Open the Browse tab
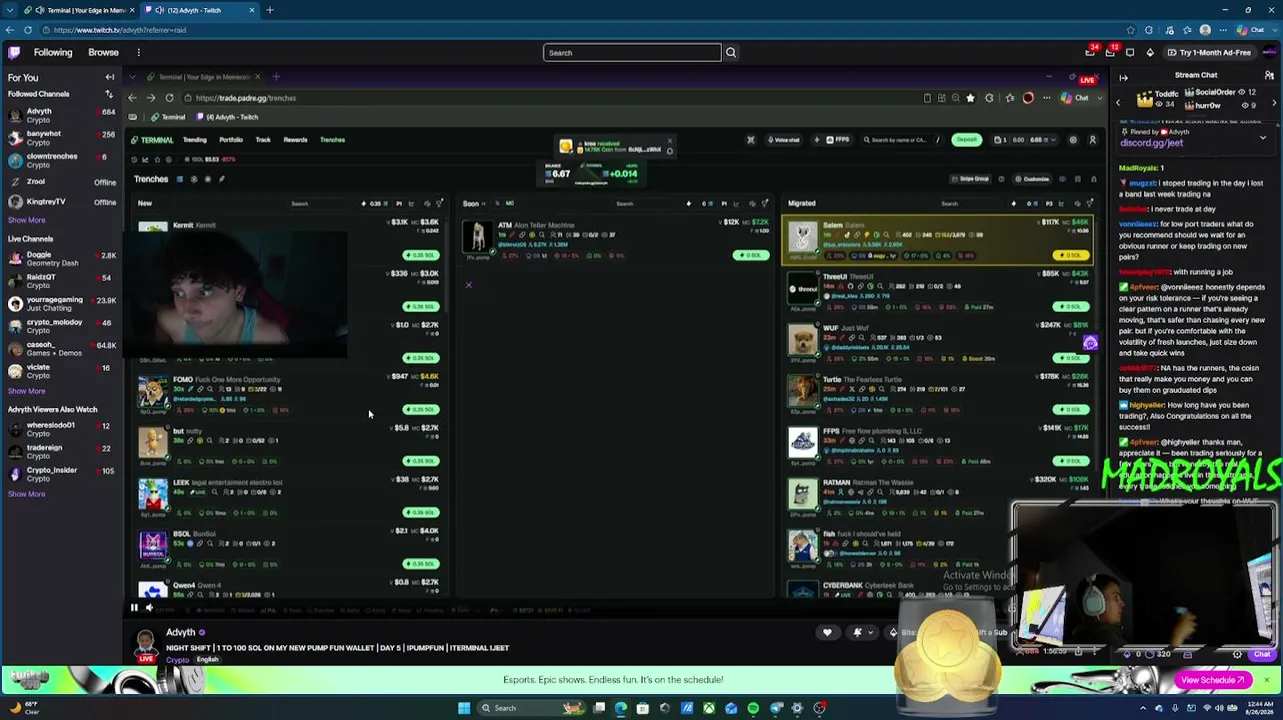The image size is (1283, 720). tap(103, 52)
